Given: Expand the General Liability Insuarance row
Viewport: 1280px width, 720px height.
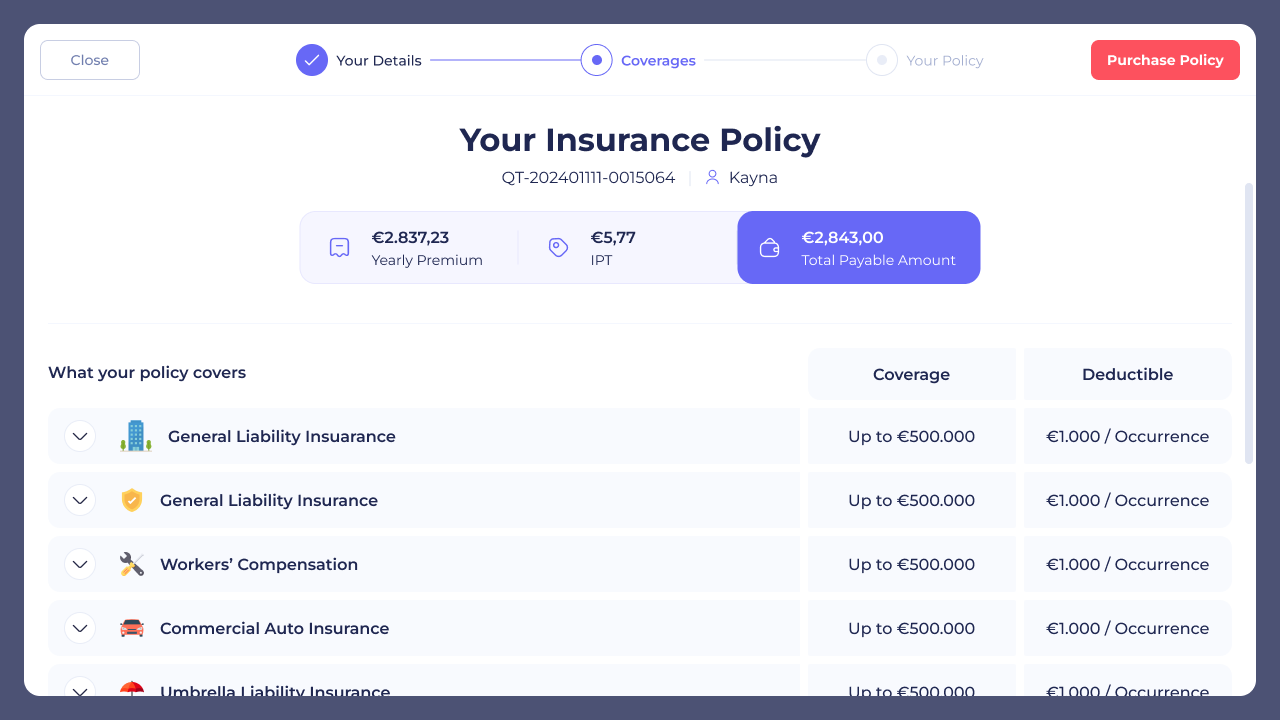Looking at the screenshot, I should [x=80, y=436].
